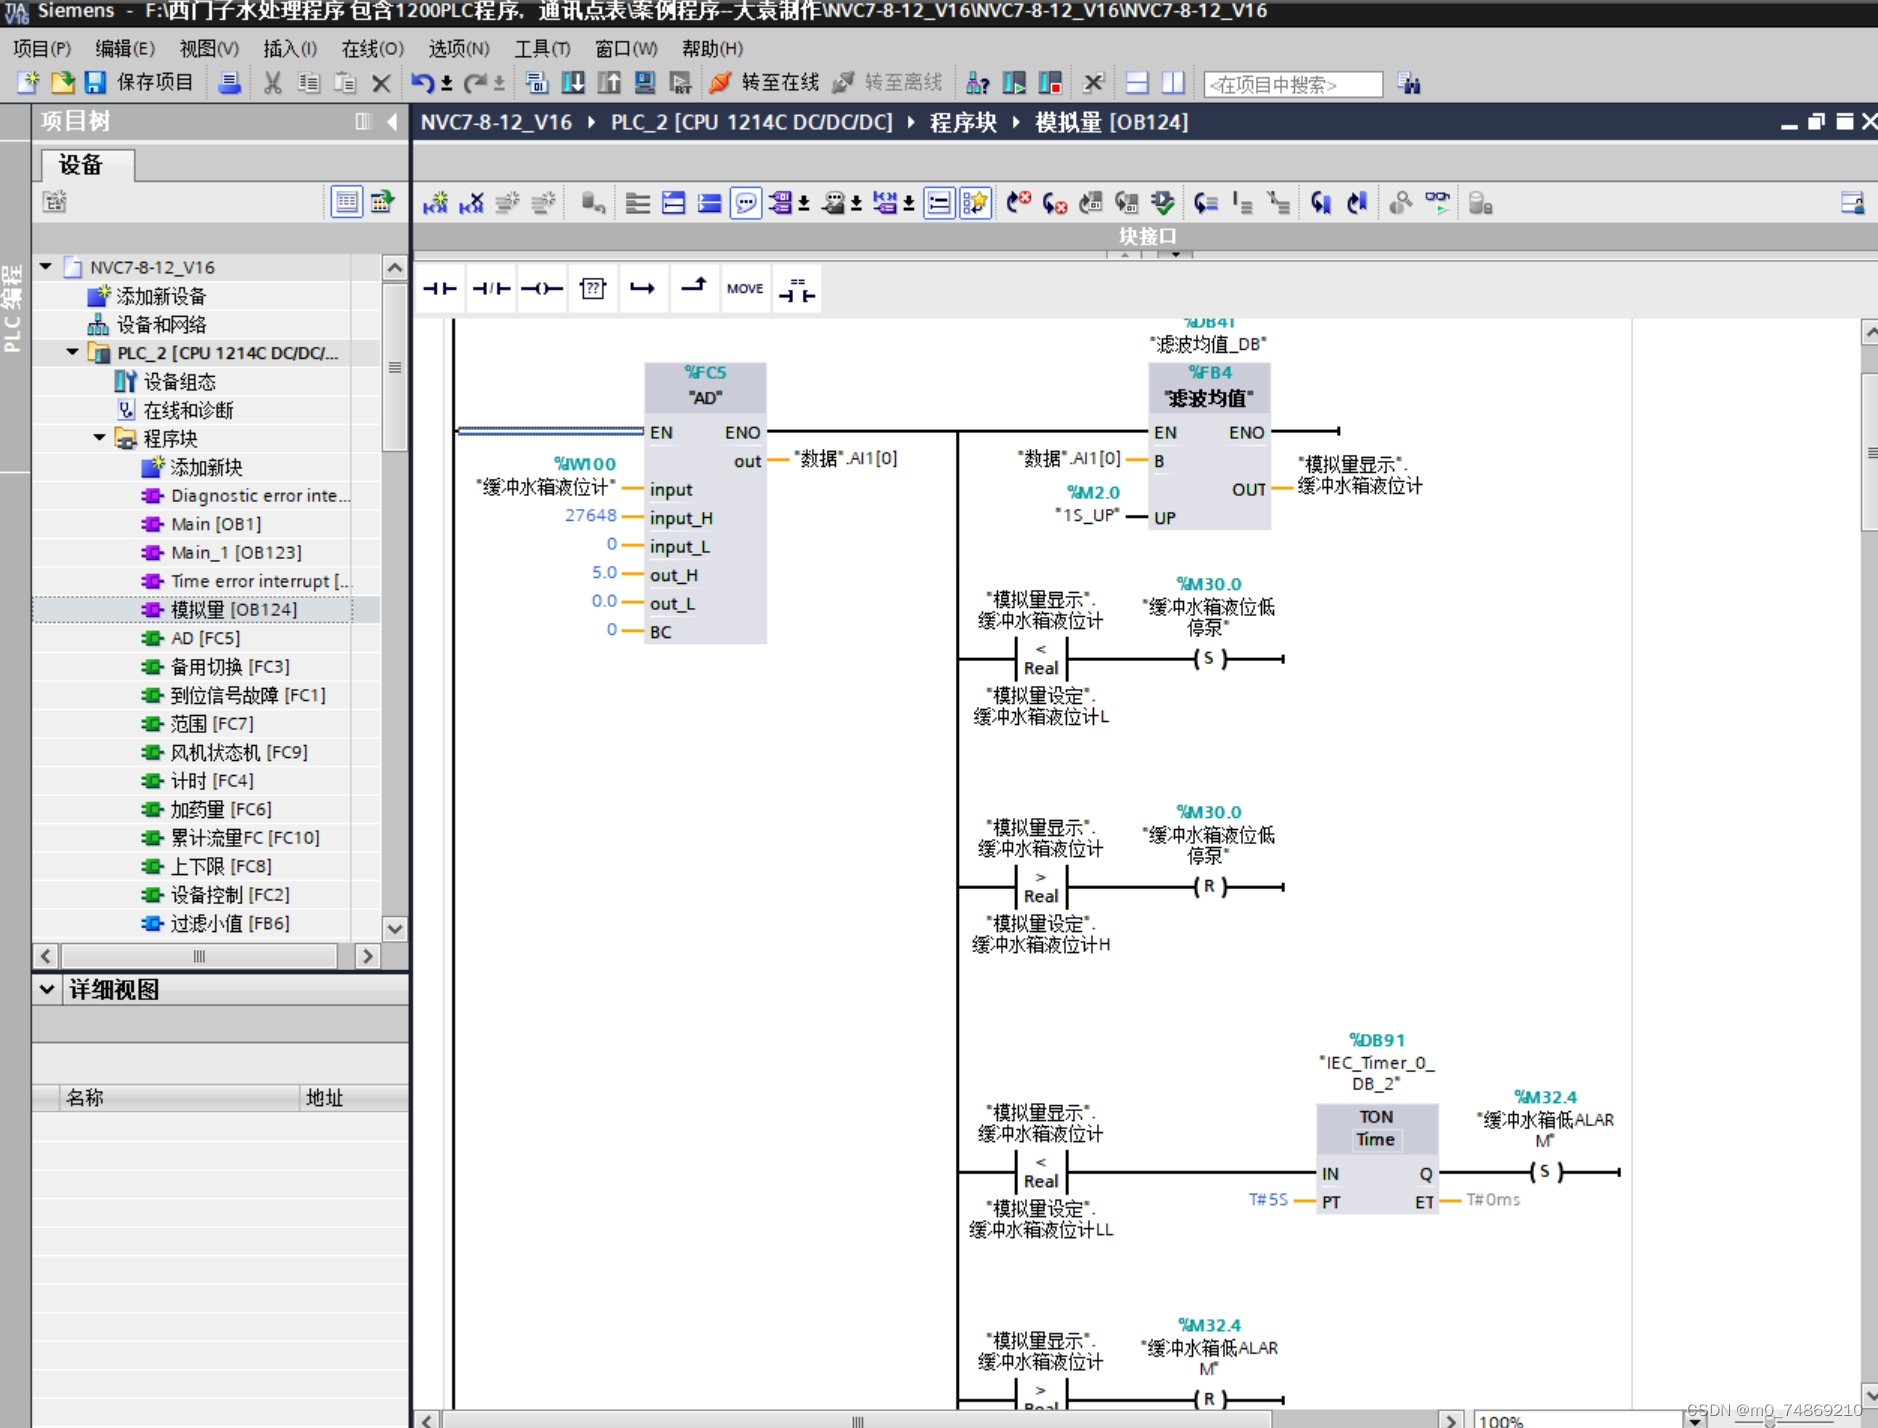
Task: Click the Open project folder icon
Action: 62,83
